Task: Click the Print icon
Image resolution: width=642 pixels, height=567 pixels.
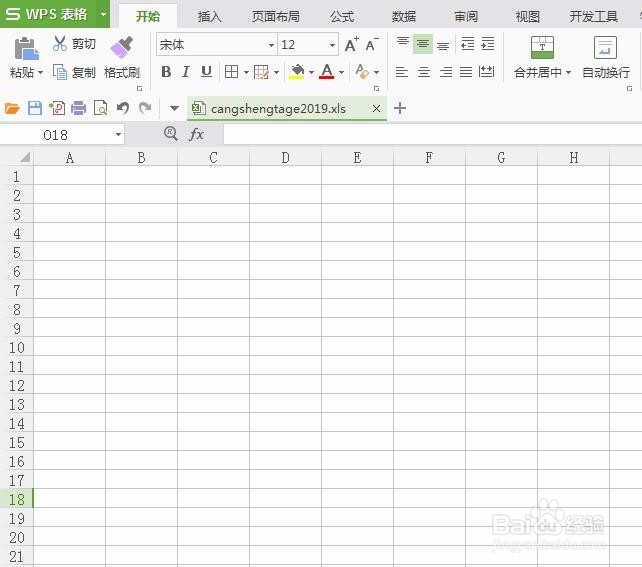Action: 79,108
